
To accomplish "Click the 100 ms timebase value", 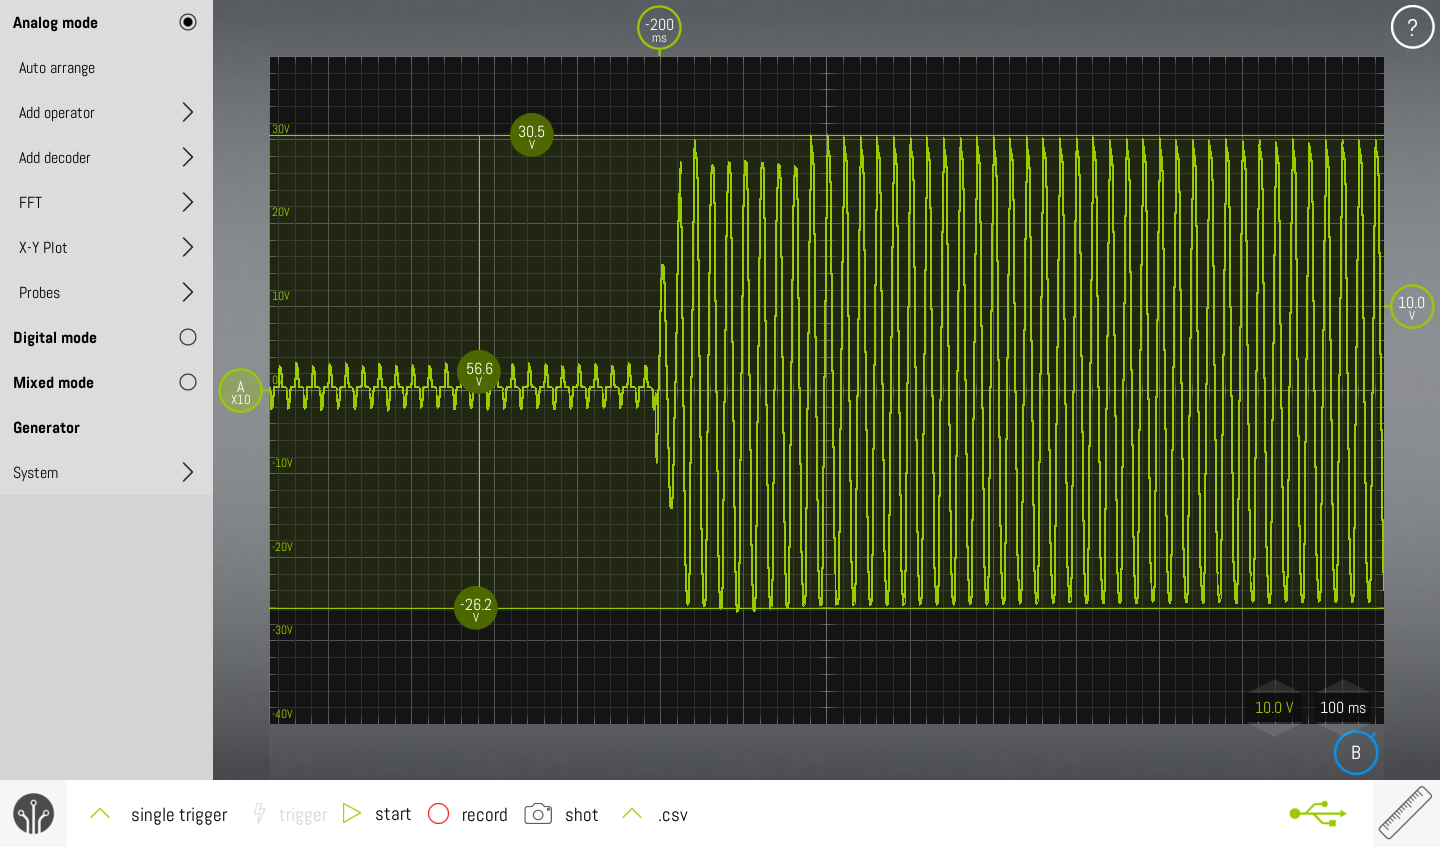I will (x=1343, y=707).
